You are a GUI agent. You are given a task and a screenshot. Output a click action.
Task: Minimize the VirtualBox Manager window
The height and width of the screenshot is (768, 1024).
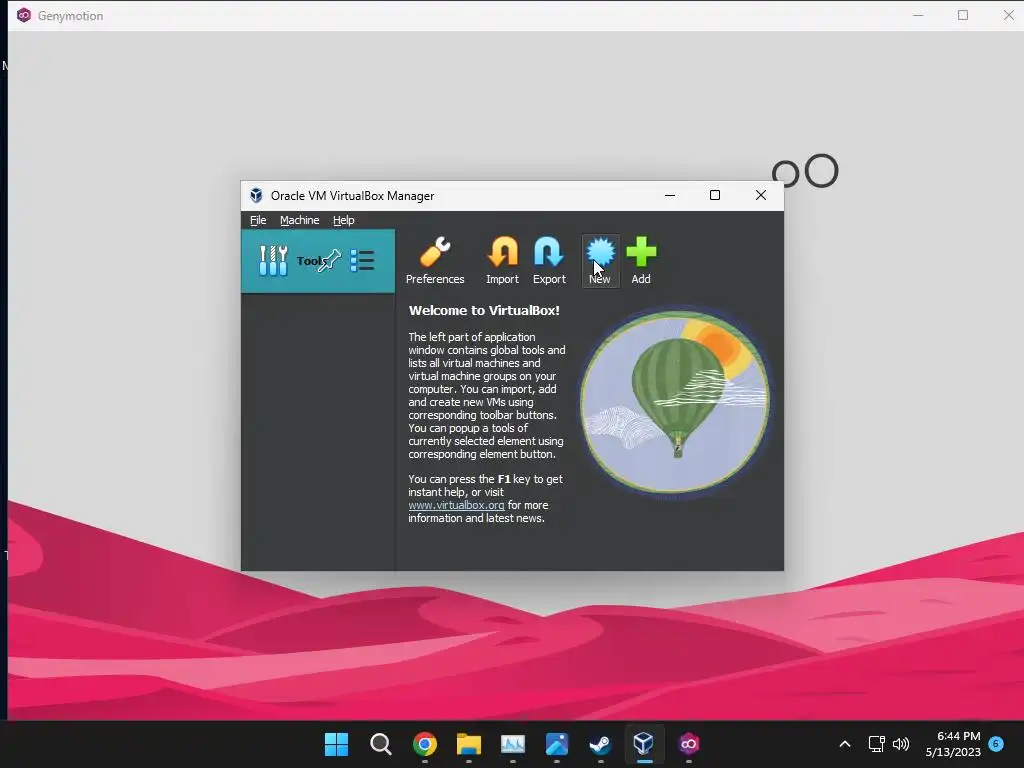(x=670, y=195)
